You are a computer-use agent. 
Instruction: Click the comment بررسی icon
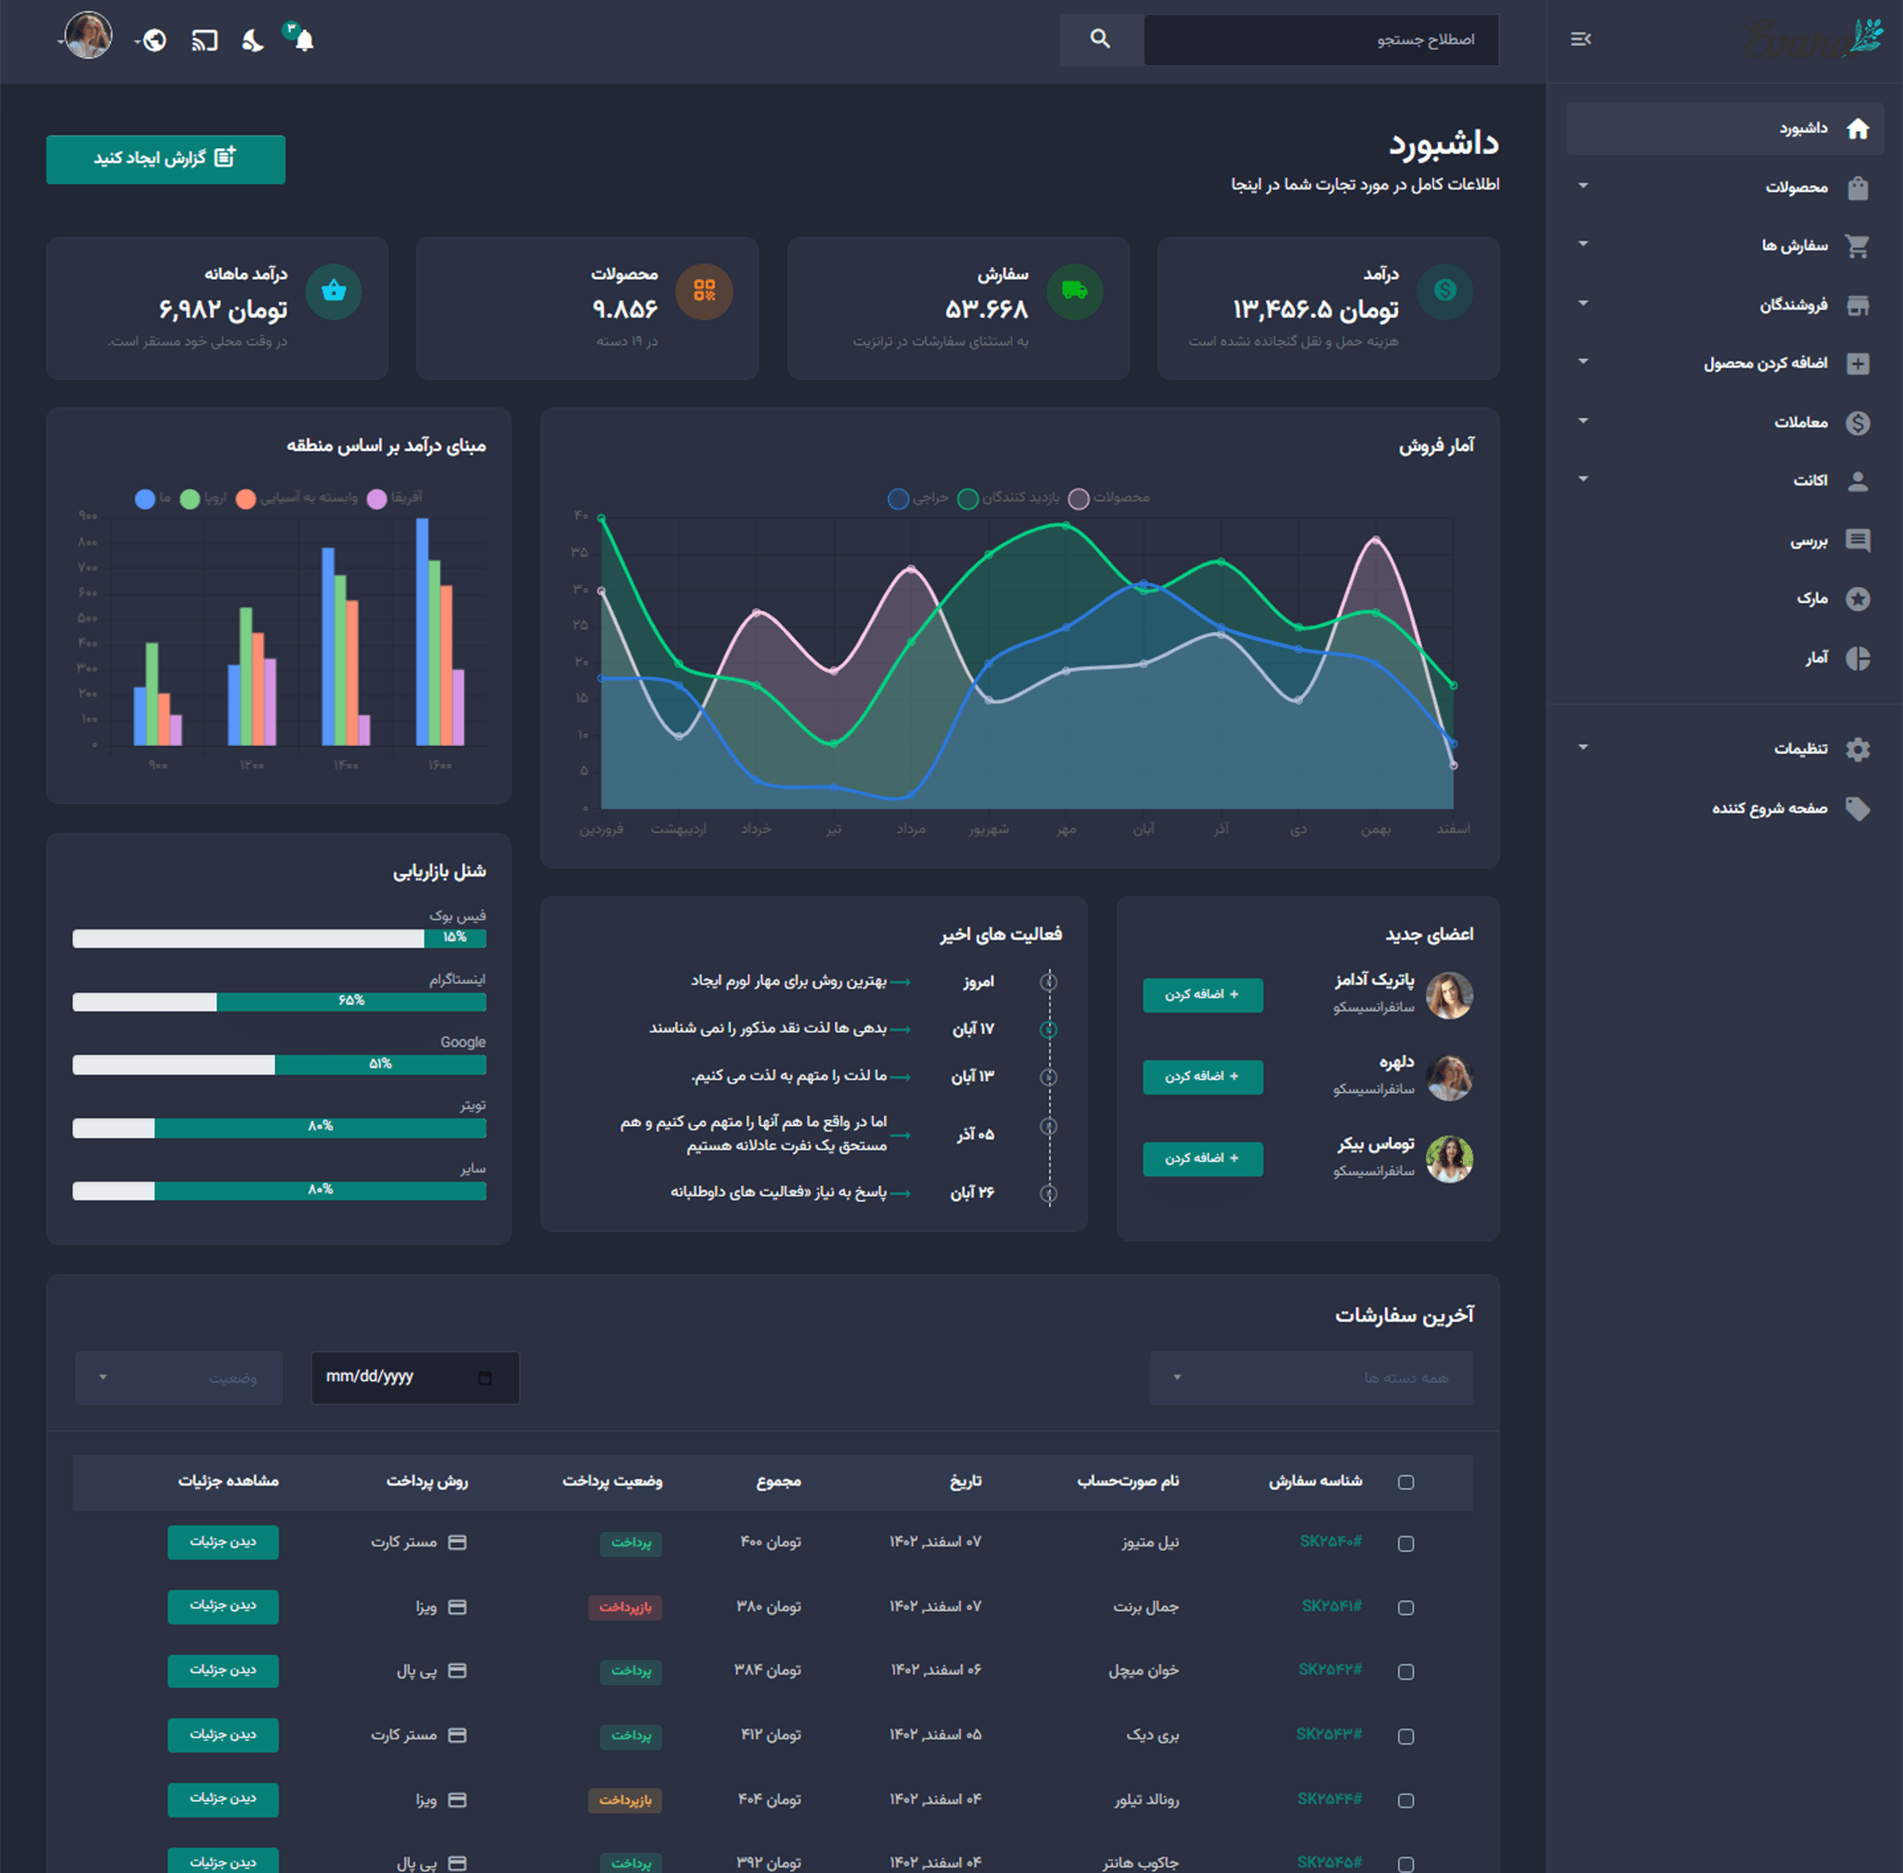pyautogui.click(x=1858, y=541)
